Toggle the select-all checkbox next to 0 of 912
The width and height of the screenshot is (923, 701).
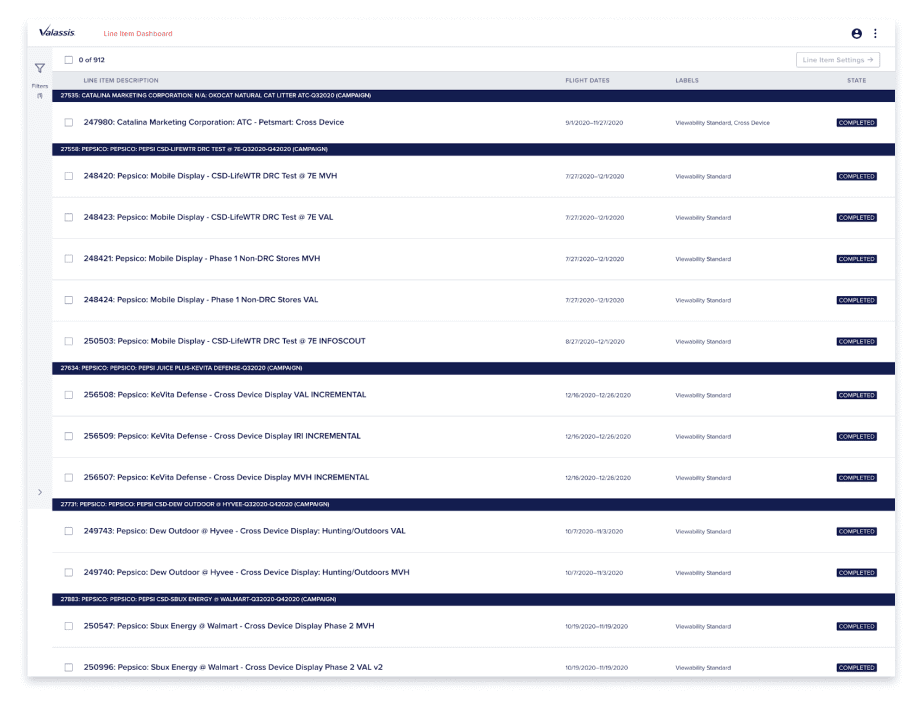tap(69, 60)
